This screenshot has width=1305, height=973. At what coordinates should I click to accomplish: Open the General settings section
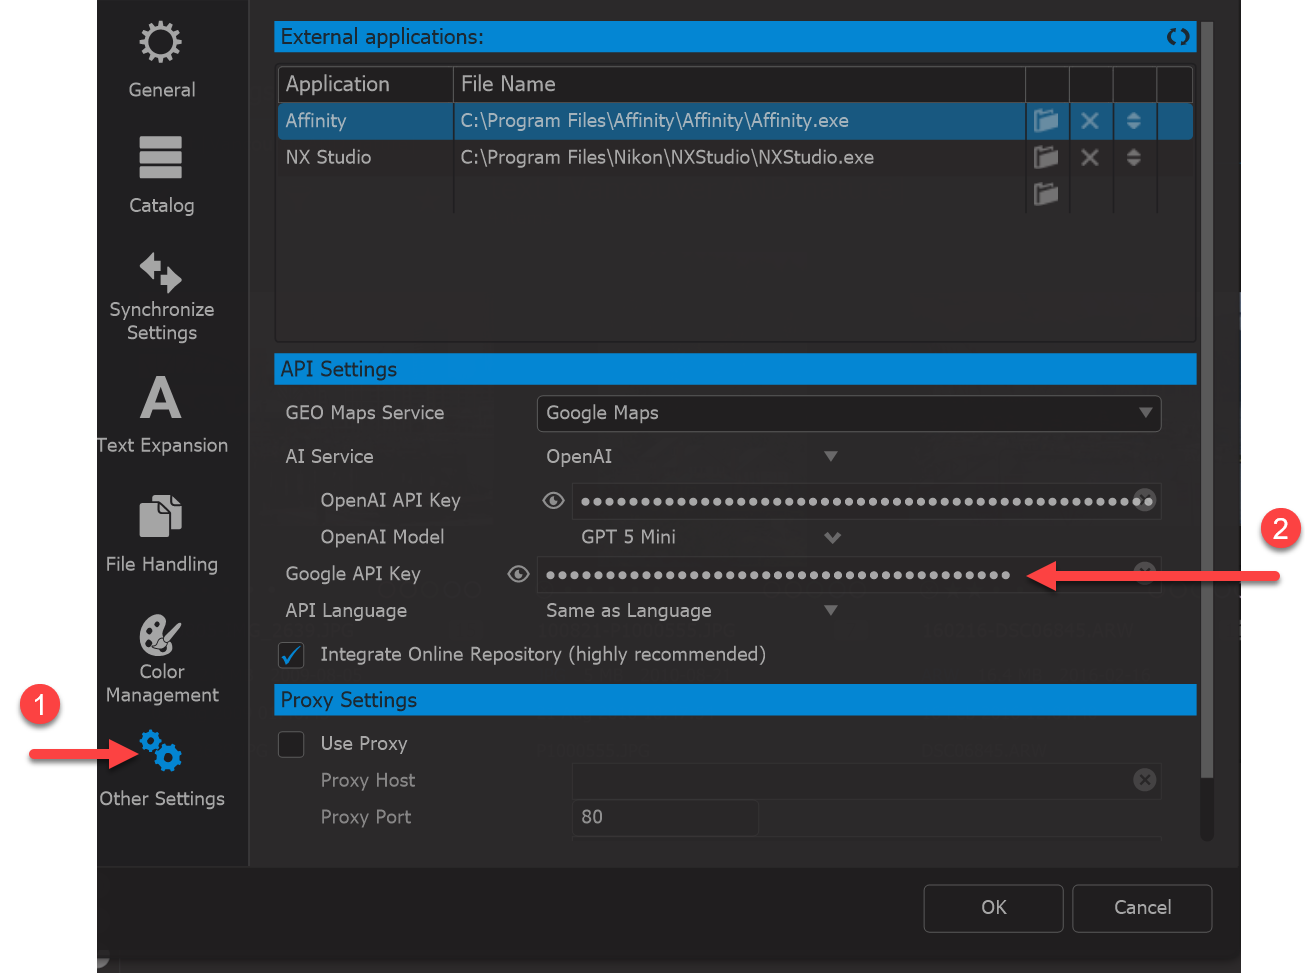(161, 60)
